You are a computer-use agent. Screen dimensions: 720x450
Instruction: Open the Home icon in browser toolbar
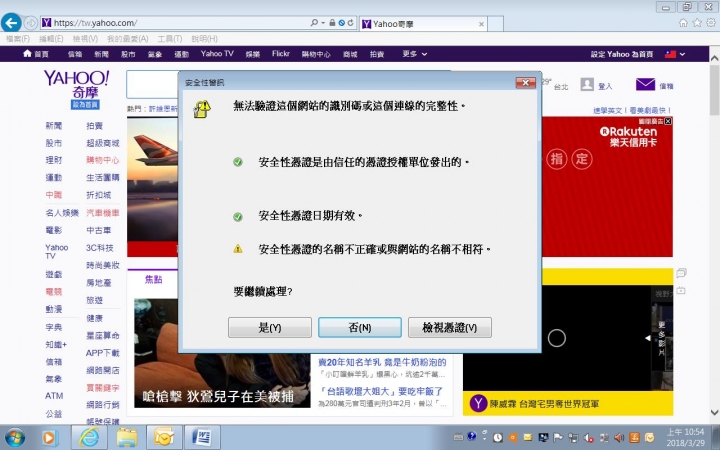[683, 22]
